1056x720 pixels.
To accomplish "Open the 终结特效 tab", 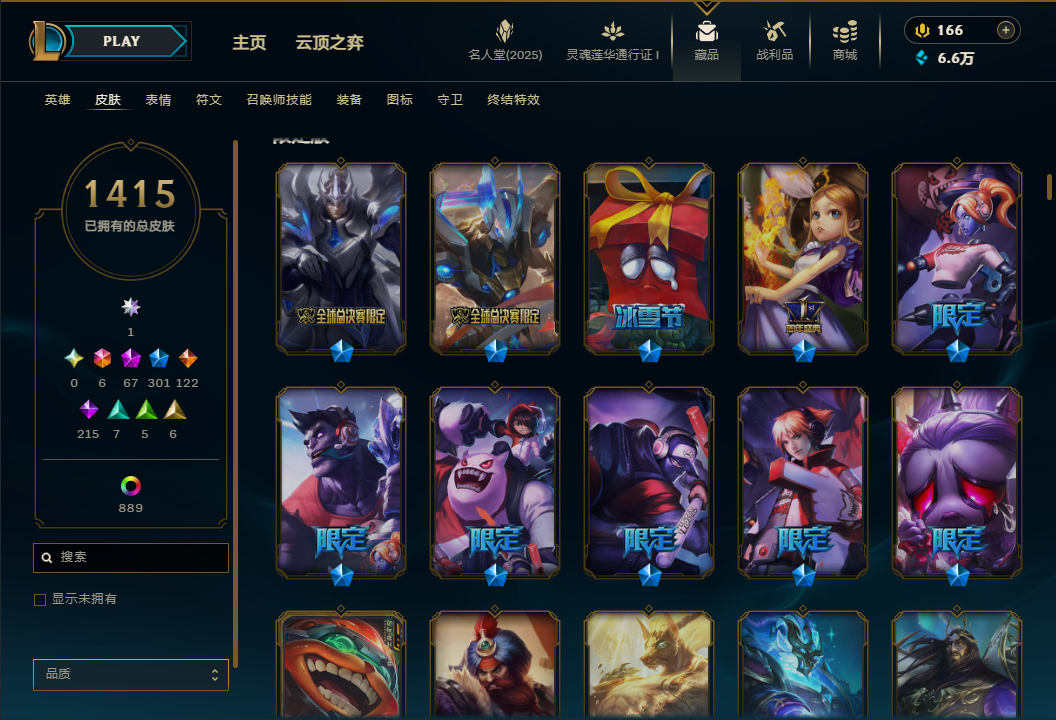I will click(x=513, y=100).
